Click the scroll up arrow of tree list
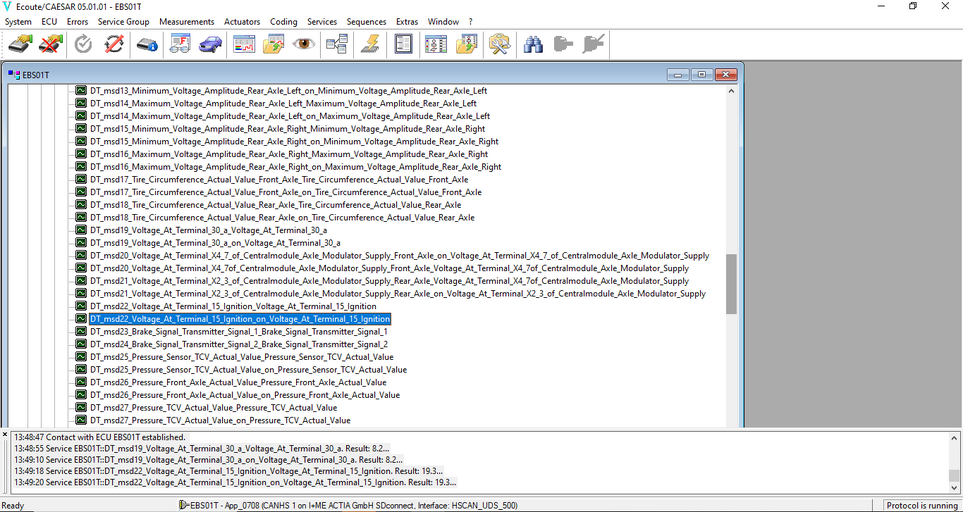The width and height of the screenshot is (963, 512). click(x=731, y=91)
